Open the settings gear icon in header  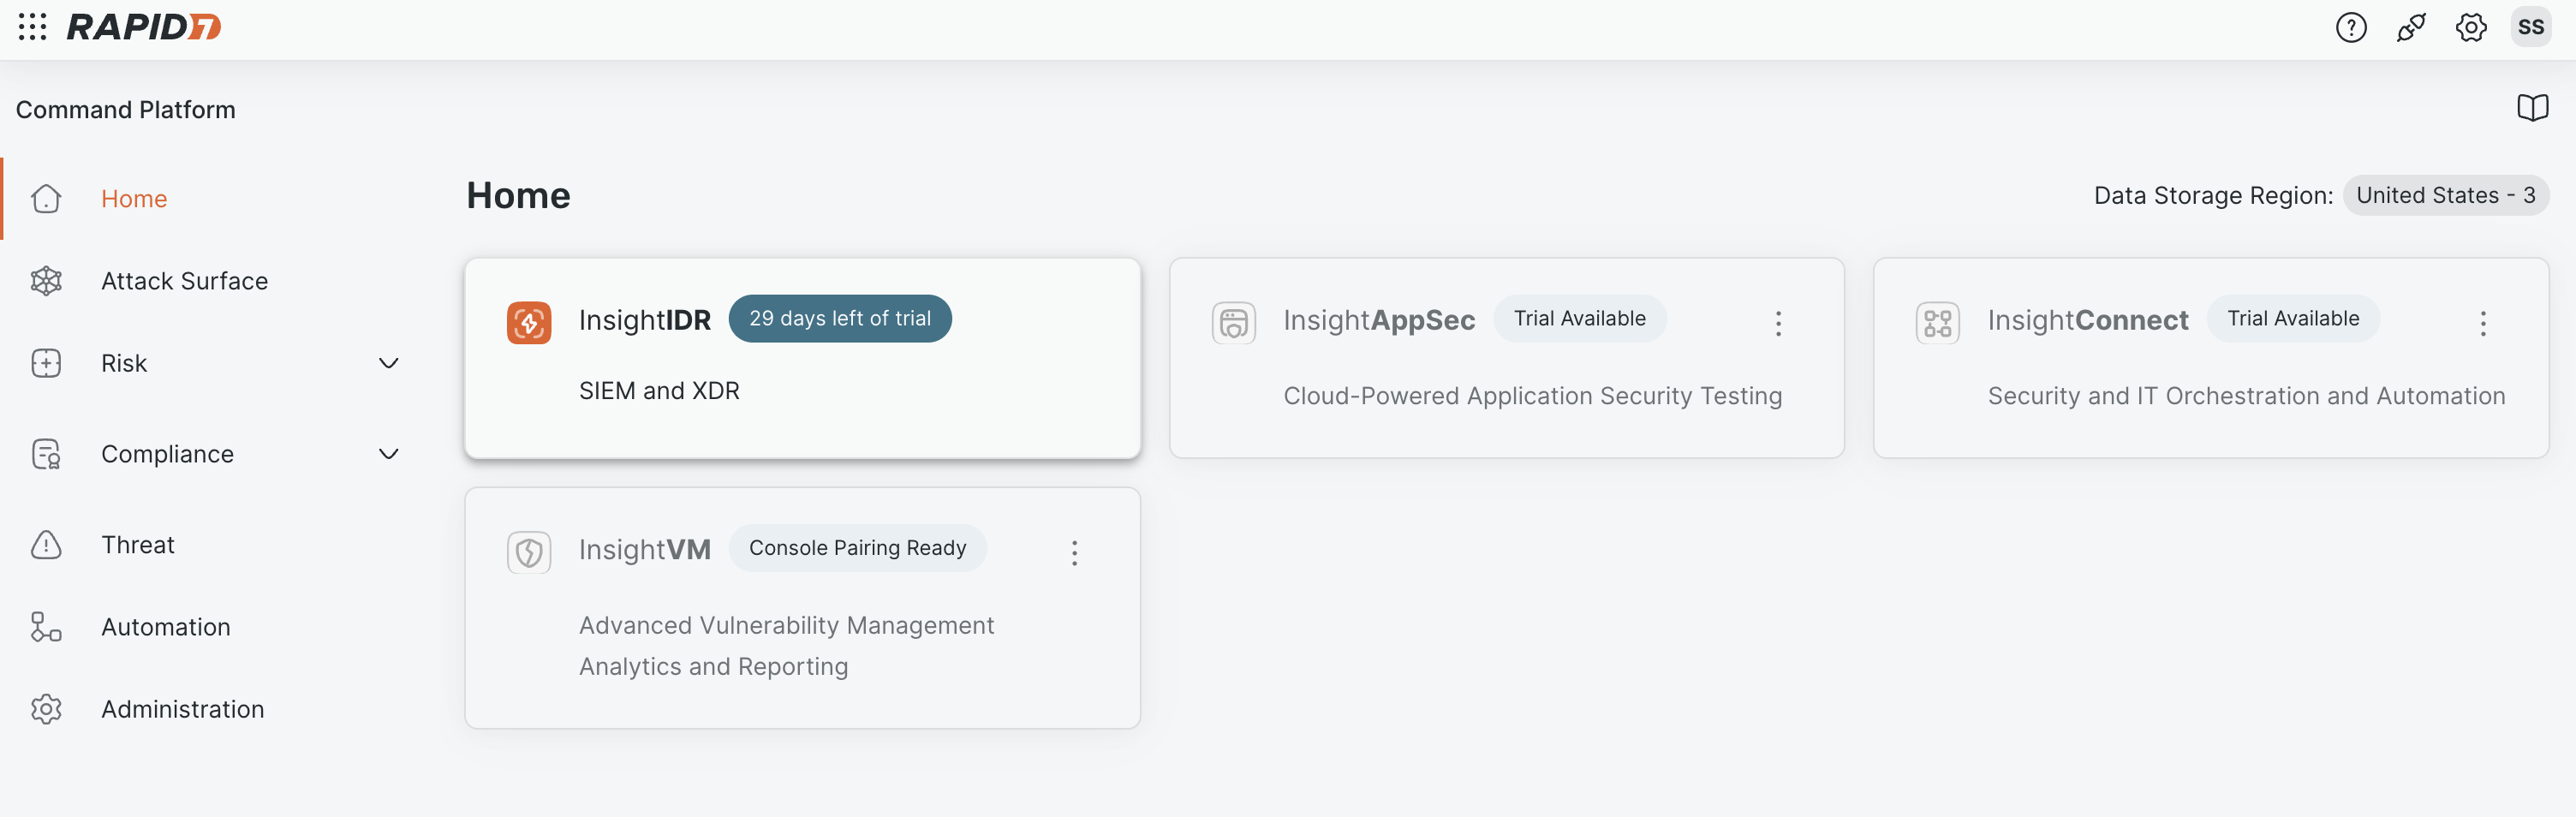tap(2470, 27)
